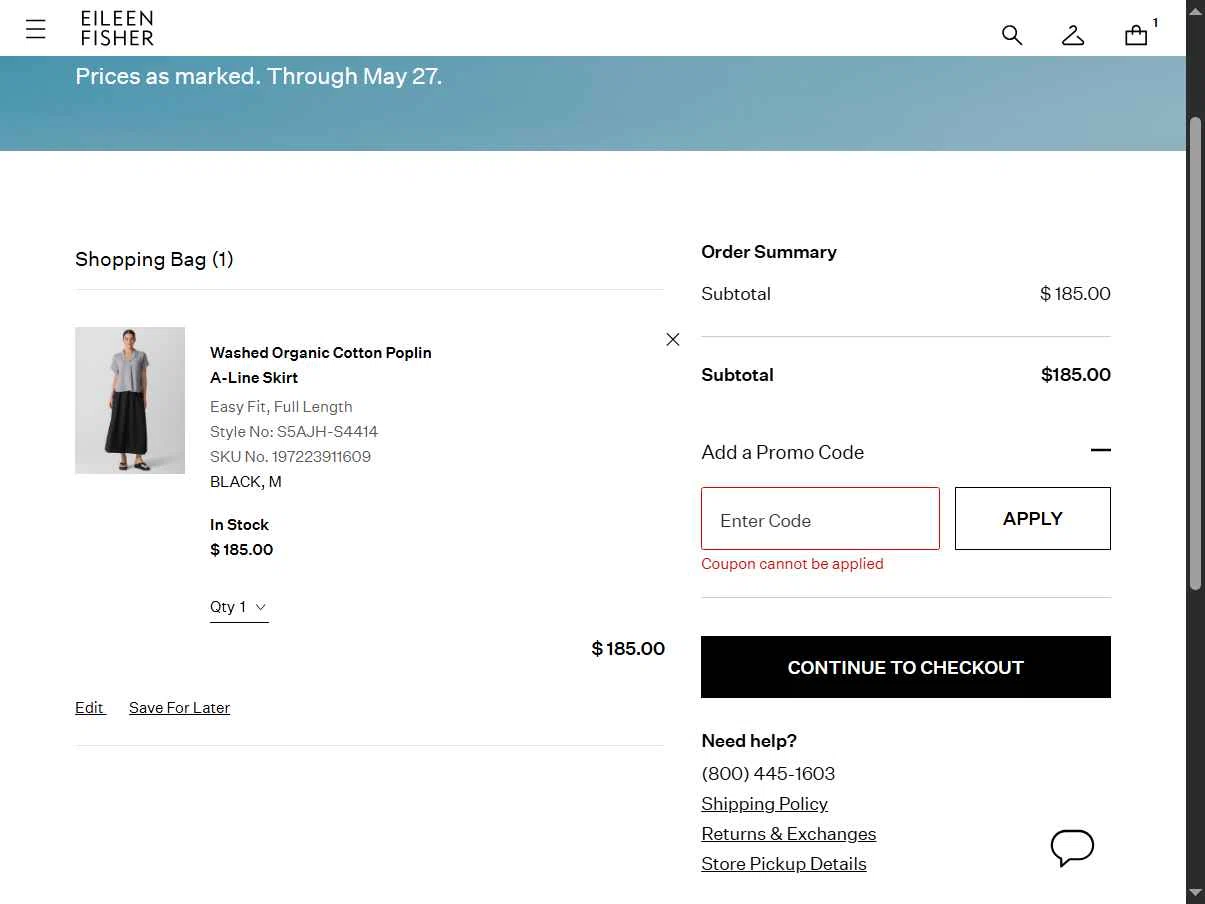Open Store Pickup Details link
1205x904 pixels.
(x=784, y=864)
